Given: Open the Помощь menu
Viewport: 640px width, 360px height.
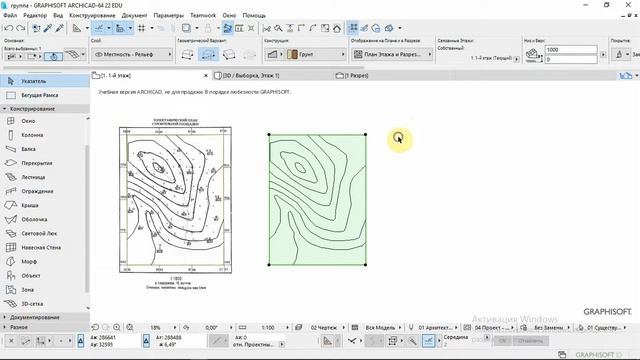Looking at the screenshot, I should point(254,15).
